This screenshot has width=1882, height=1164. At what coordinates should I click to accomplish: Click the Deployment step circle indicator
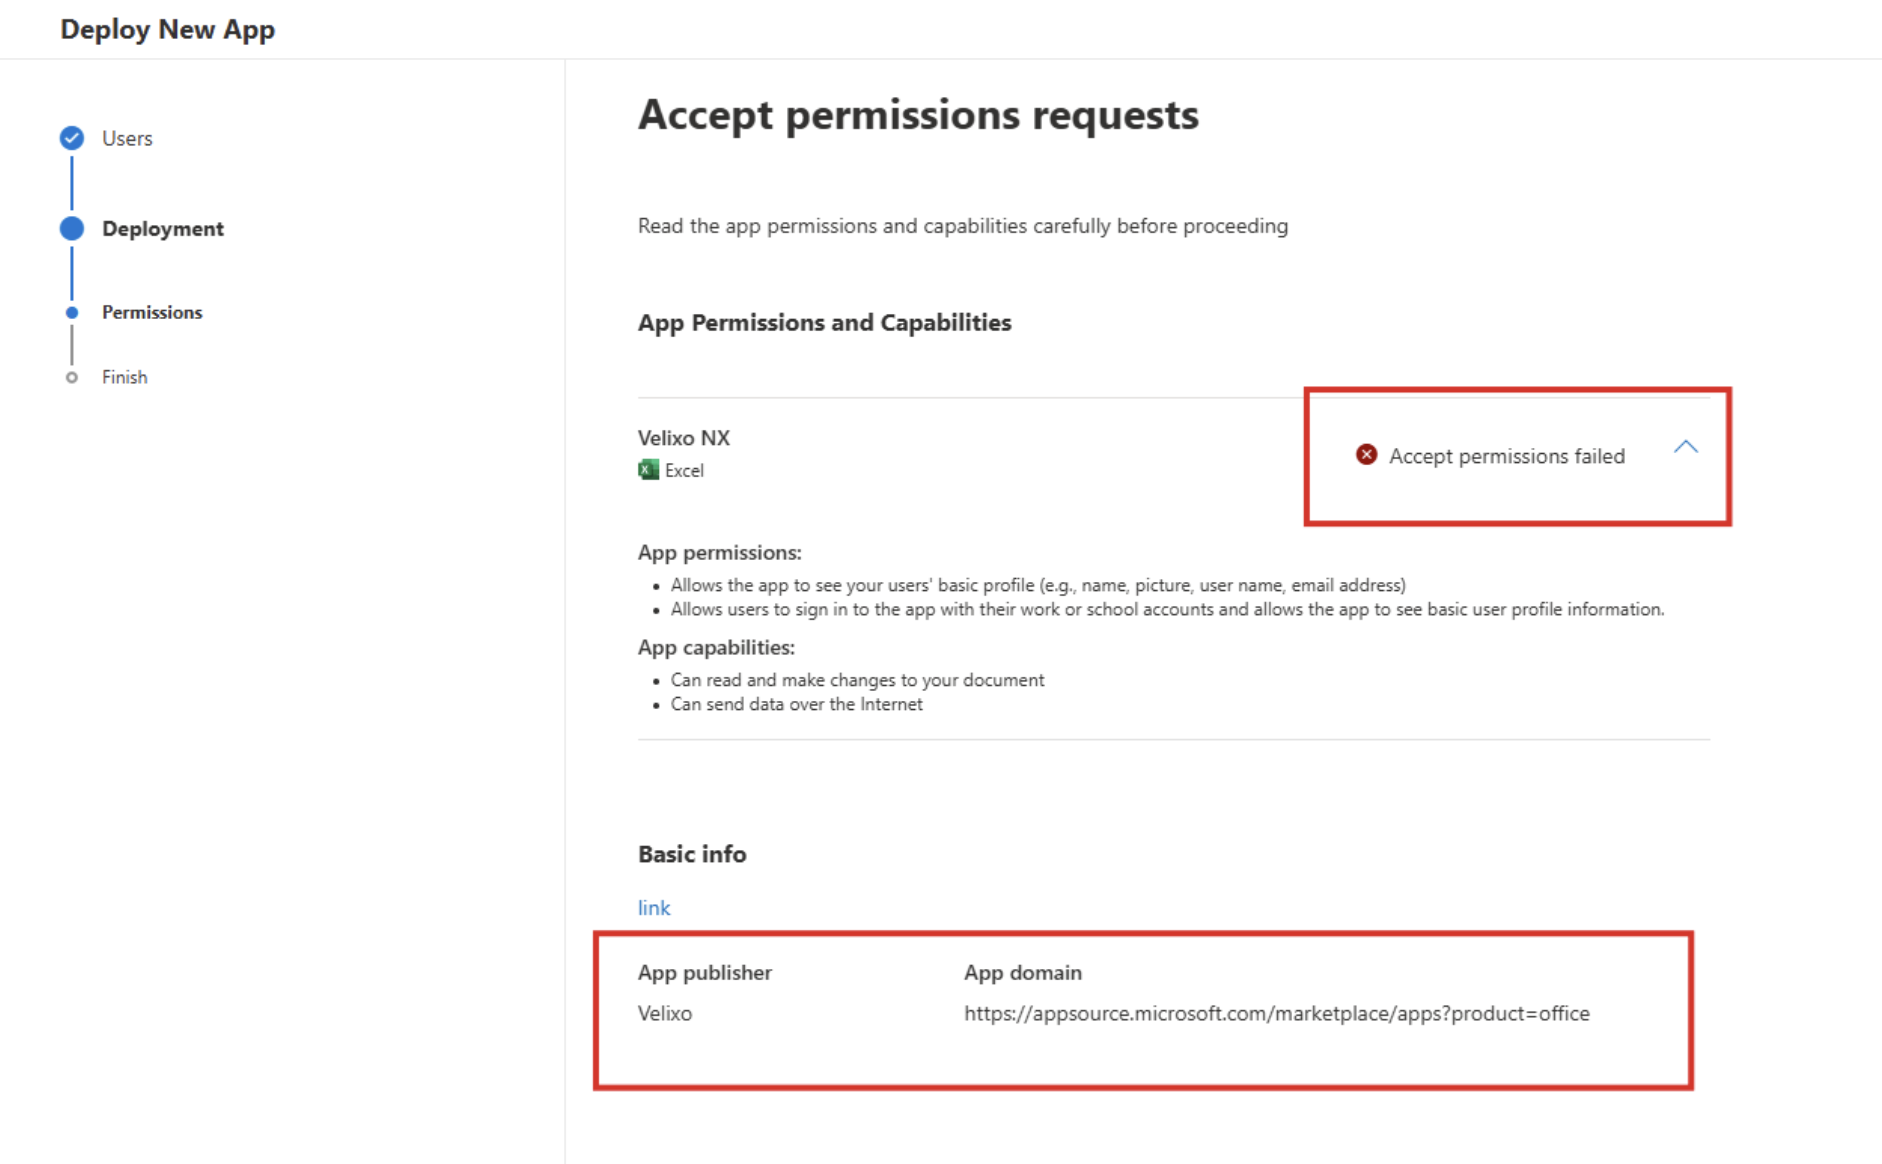tap(72, 229)
